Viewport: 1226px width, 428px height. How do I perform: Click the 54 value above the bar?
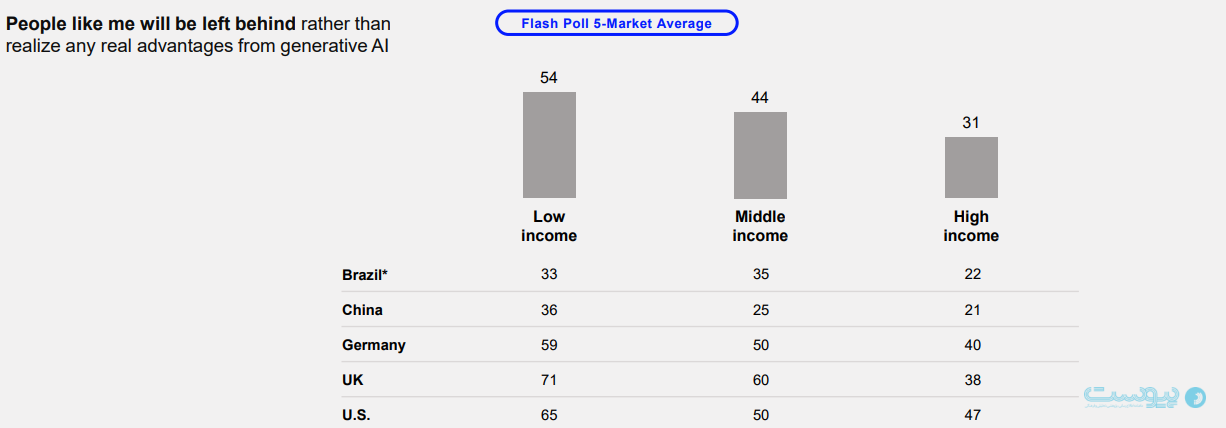[x=549, y=77]
